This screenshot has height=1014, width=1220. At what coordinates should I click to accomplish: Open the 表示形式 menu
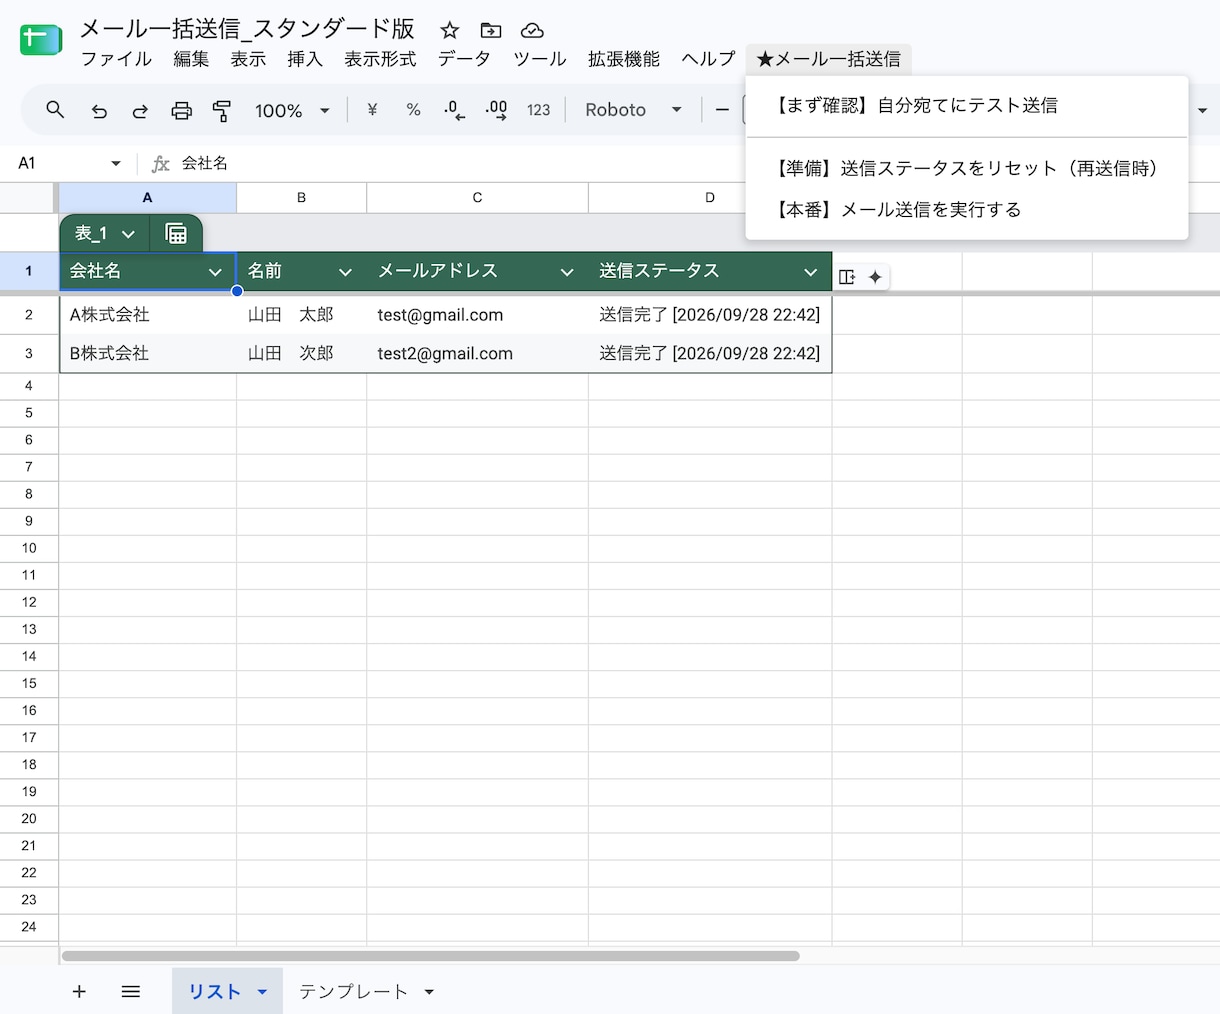point(380,59)
